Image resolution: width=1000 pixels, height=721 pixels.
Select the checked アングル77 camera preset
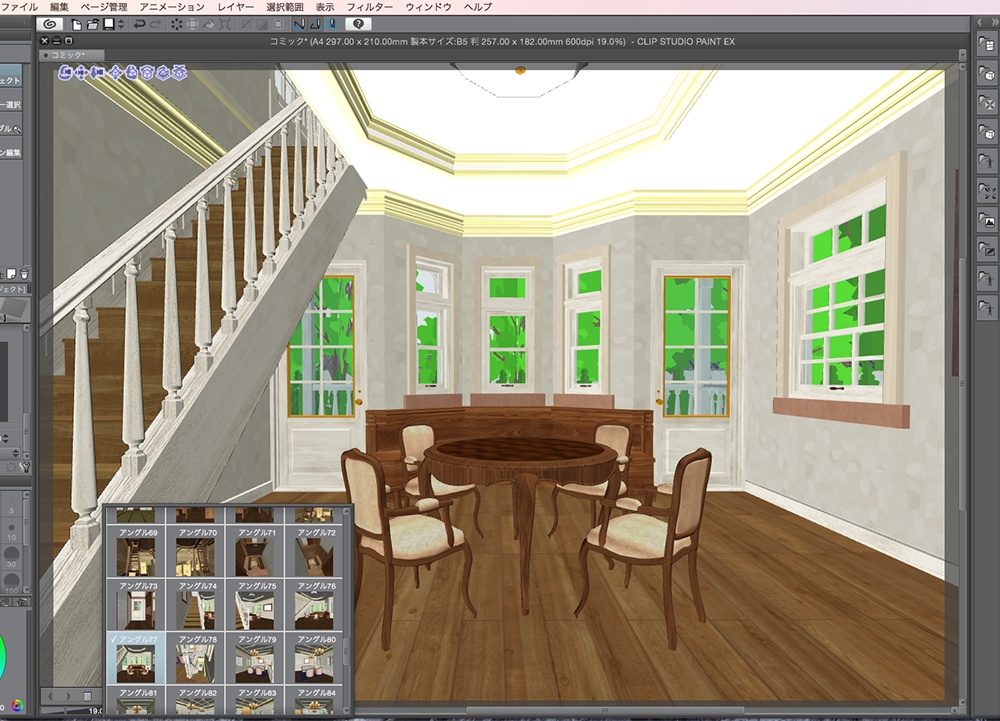(x=136, y=659)
